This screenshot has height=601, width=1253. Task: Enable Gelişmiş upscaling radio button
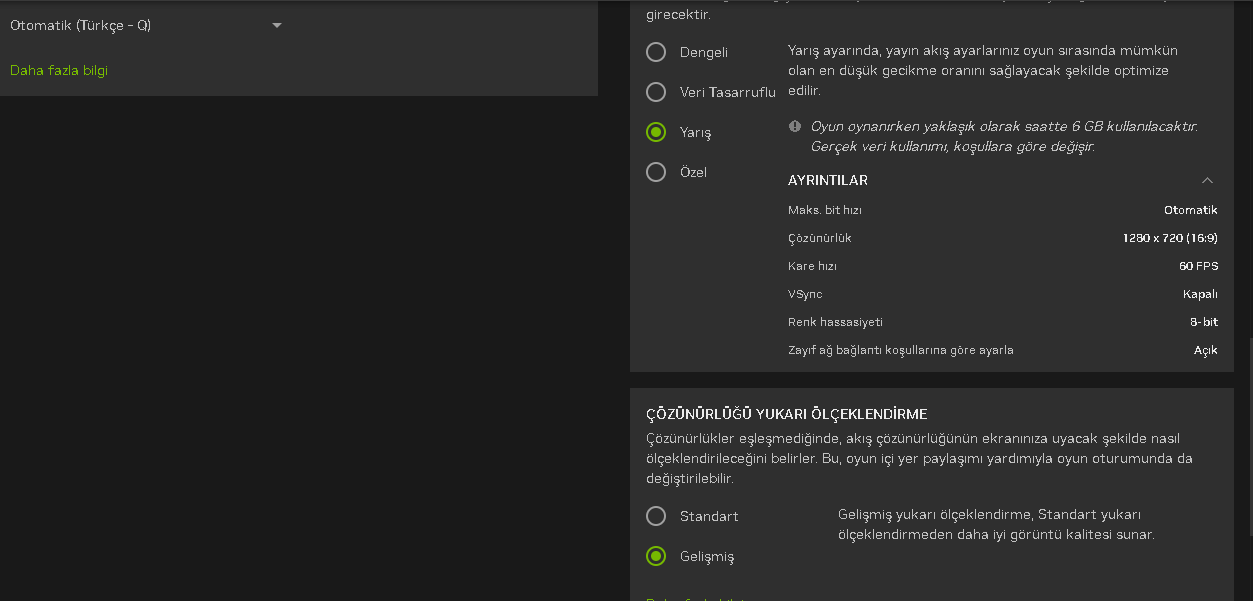[656, 556]
